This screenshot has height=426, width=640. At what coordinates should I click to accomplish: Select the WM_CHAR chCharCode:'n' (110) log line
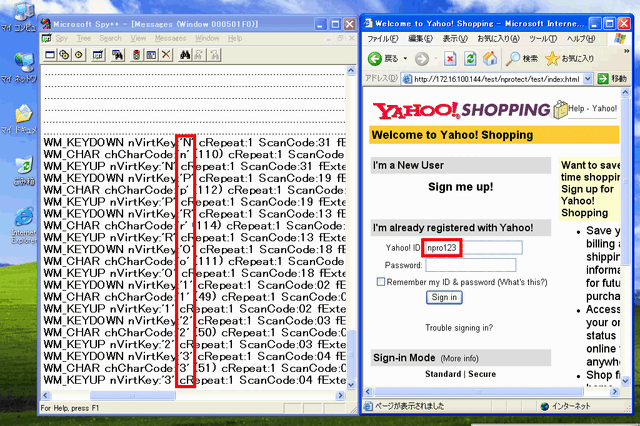pyautogui.click(x=194, y=155)
